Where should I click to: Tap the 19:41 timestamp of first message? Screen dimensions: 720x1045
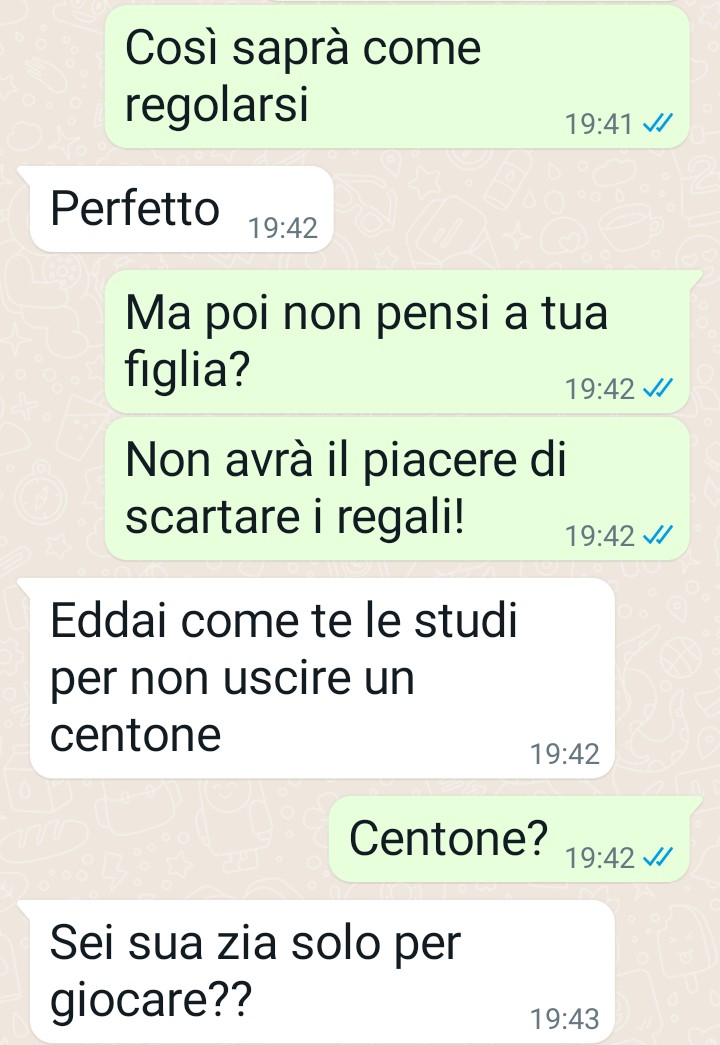pyautogui.click(x=599, y=124)
